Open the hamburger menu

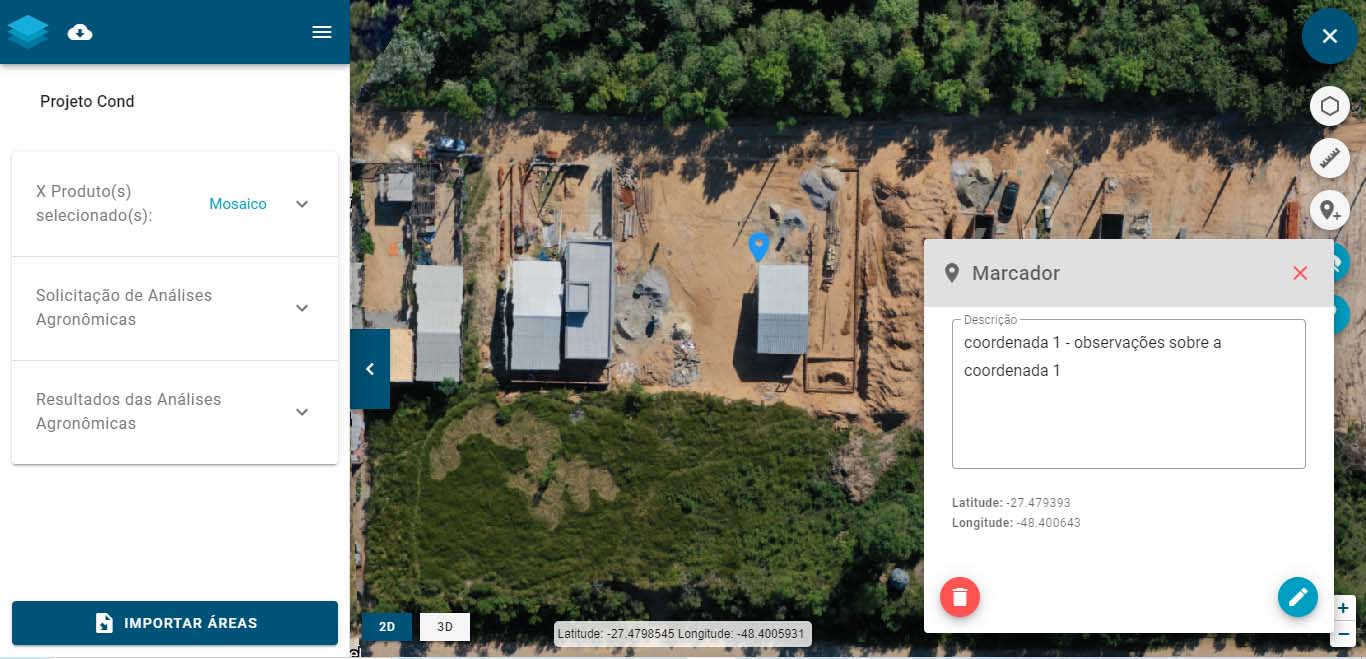(322, 32)
